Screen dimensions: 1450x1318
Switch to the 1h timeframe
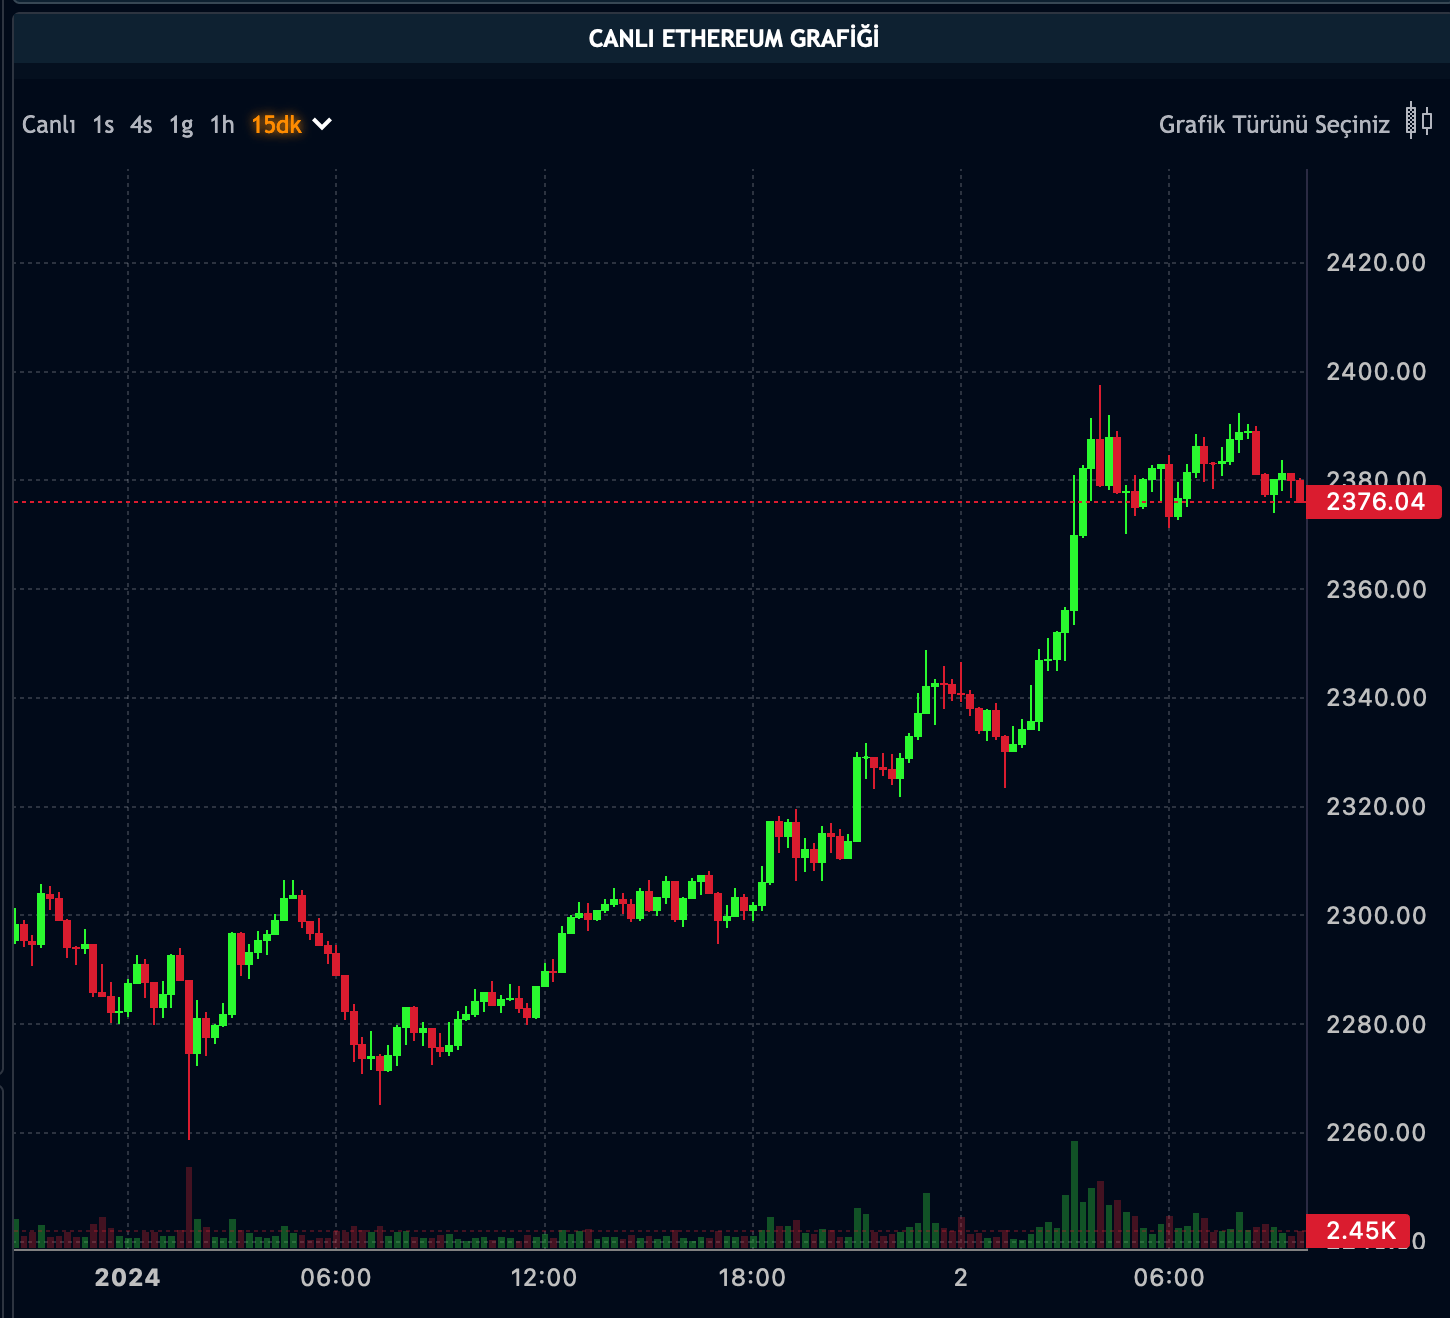pos(222,125)
